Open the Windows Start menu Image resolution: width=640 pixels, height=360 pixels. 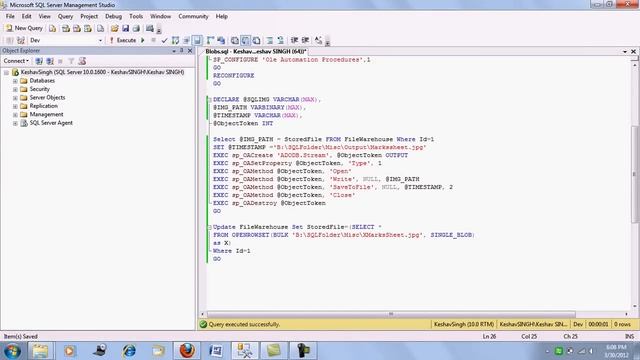pyautogui.click(x=12, y=351)
